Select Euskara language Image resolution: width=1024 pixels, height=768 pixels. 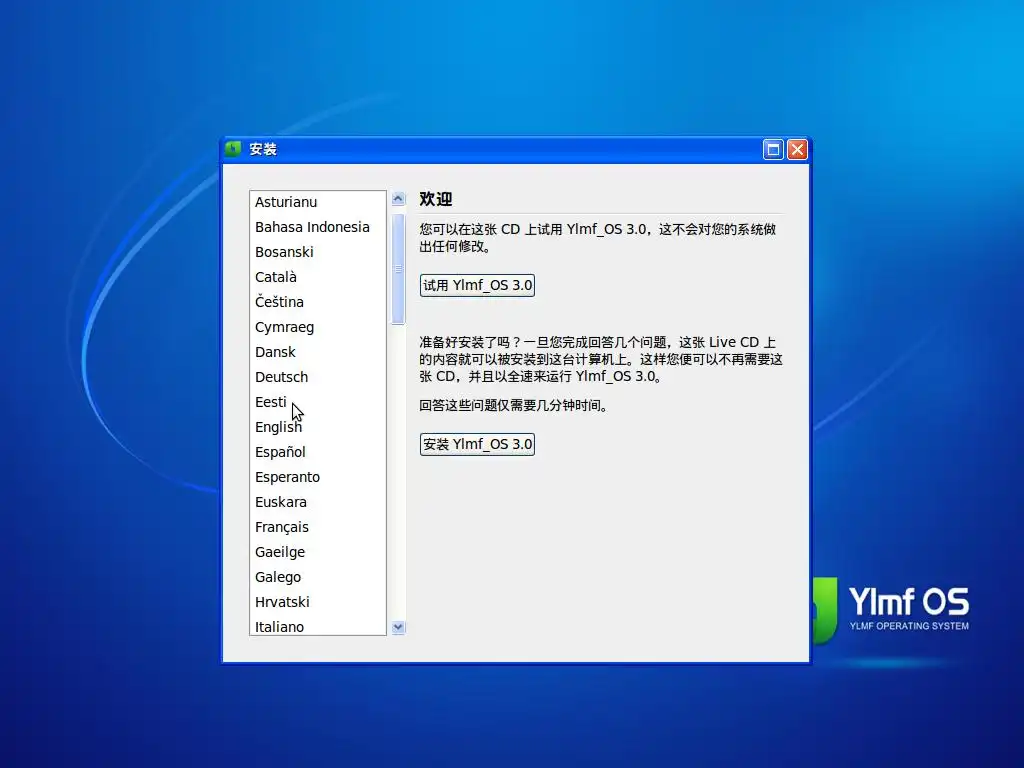317,502
